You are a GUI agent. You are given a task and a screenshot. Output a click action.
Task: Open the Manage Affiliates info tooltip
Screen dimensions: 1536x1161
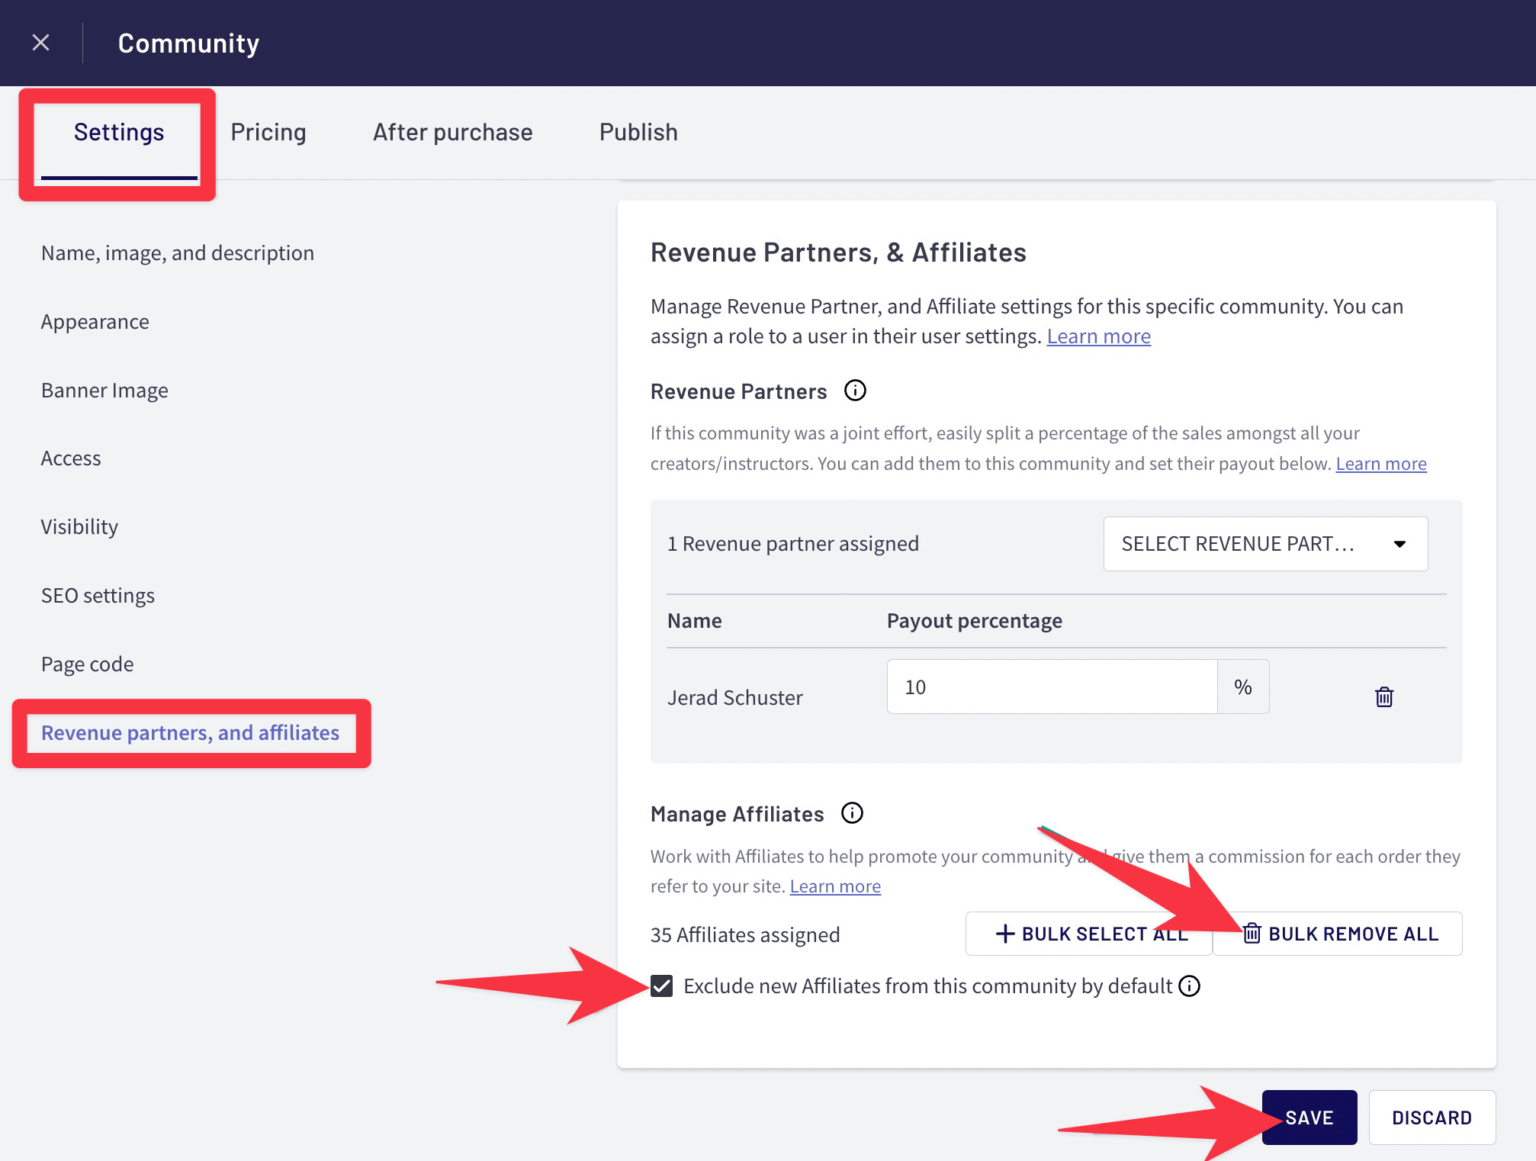(851, 813)
